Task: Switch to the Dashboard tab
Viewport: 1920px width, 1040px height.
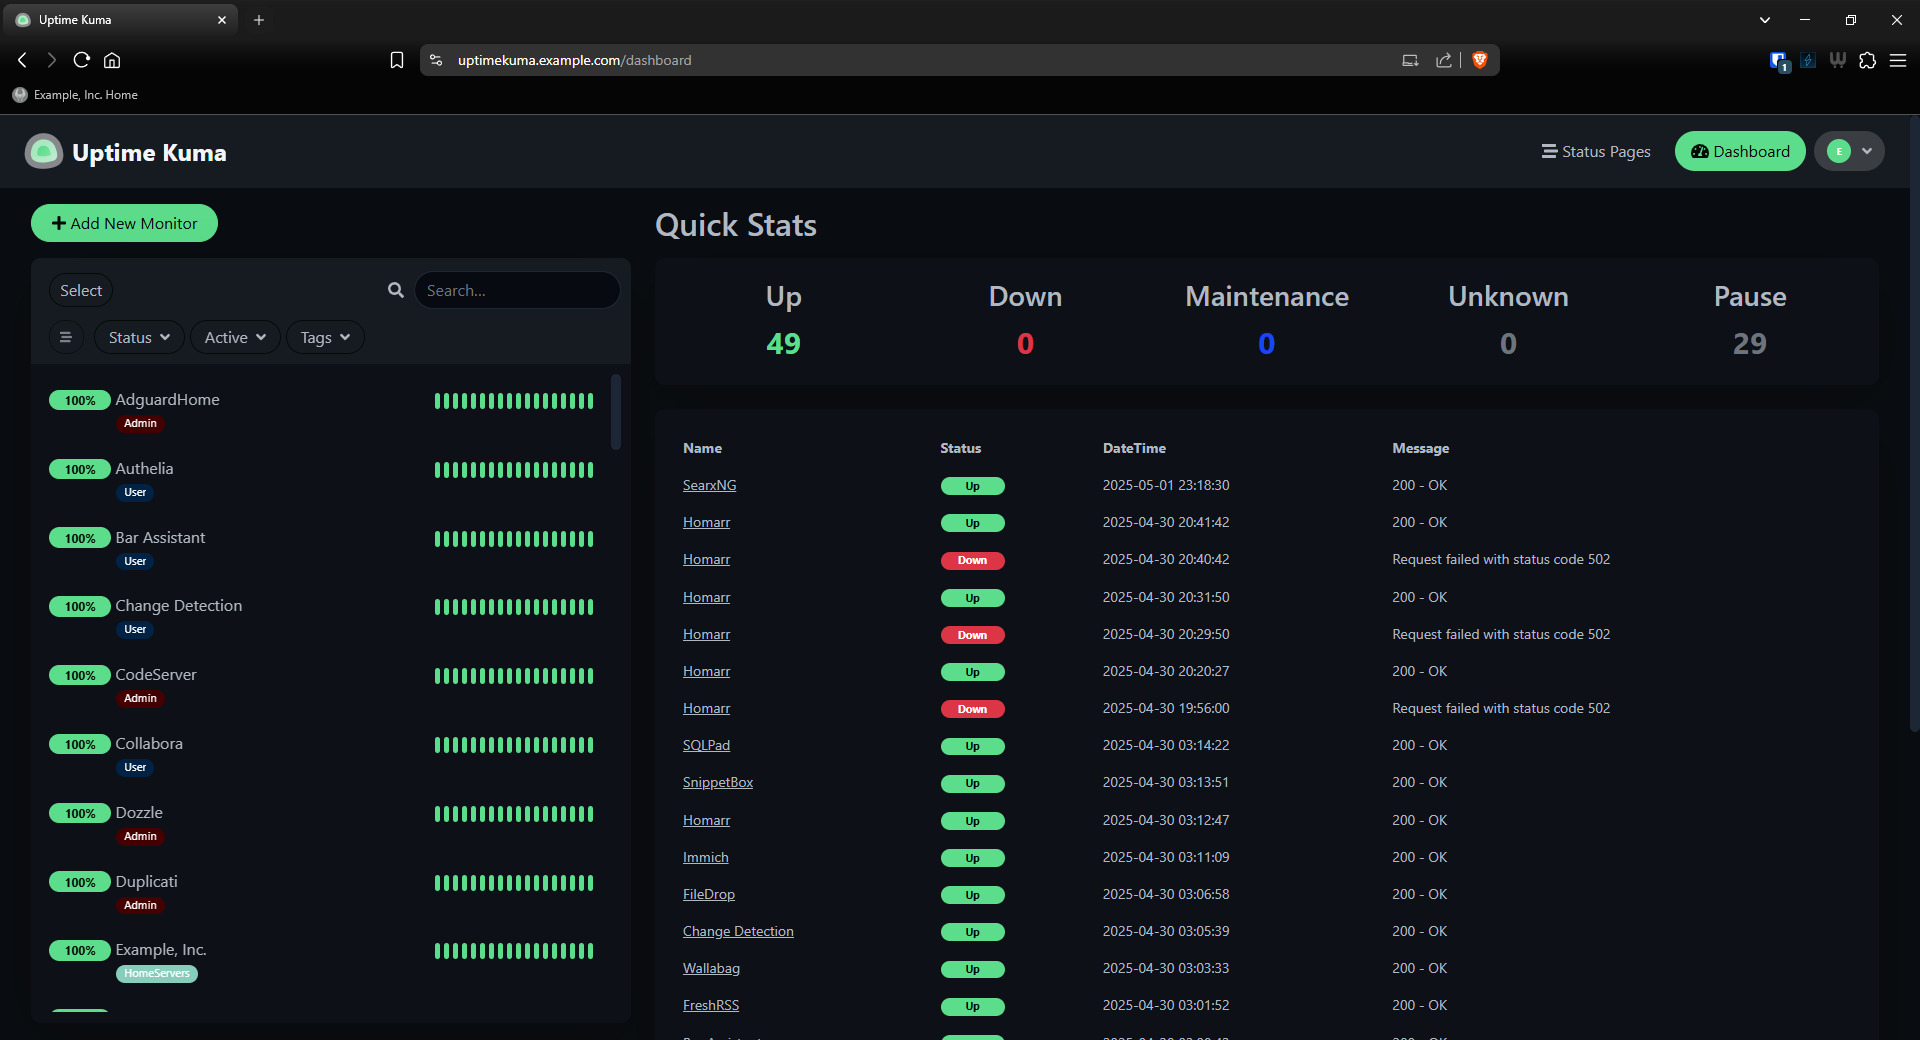Action: coord(1740,151)
